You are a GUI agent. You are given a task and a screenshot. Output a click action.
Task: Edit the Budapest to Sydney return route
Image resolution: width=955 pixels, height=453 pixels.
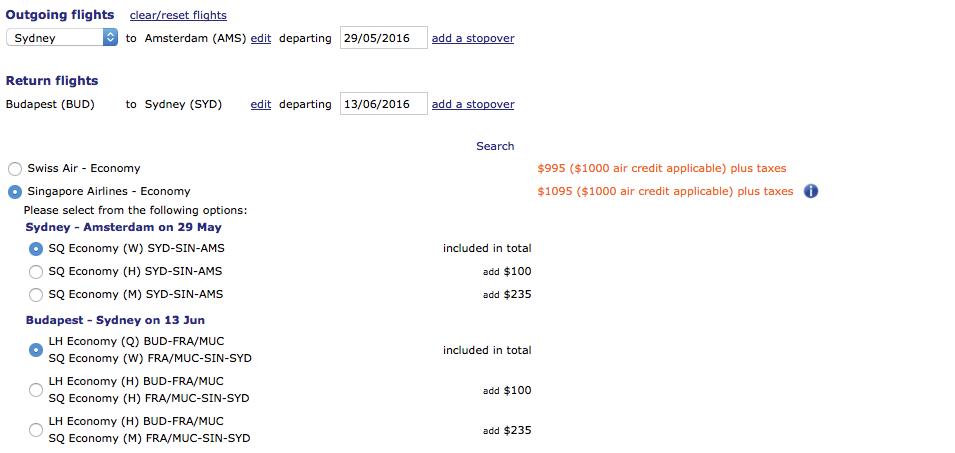coord(261,104)
